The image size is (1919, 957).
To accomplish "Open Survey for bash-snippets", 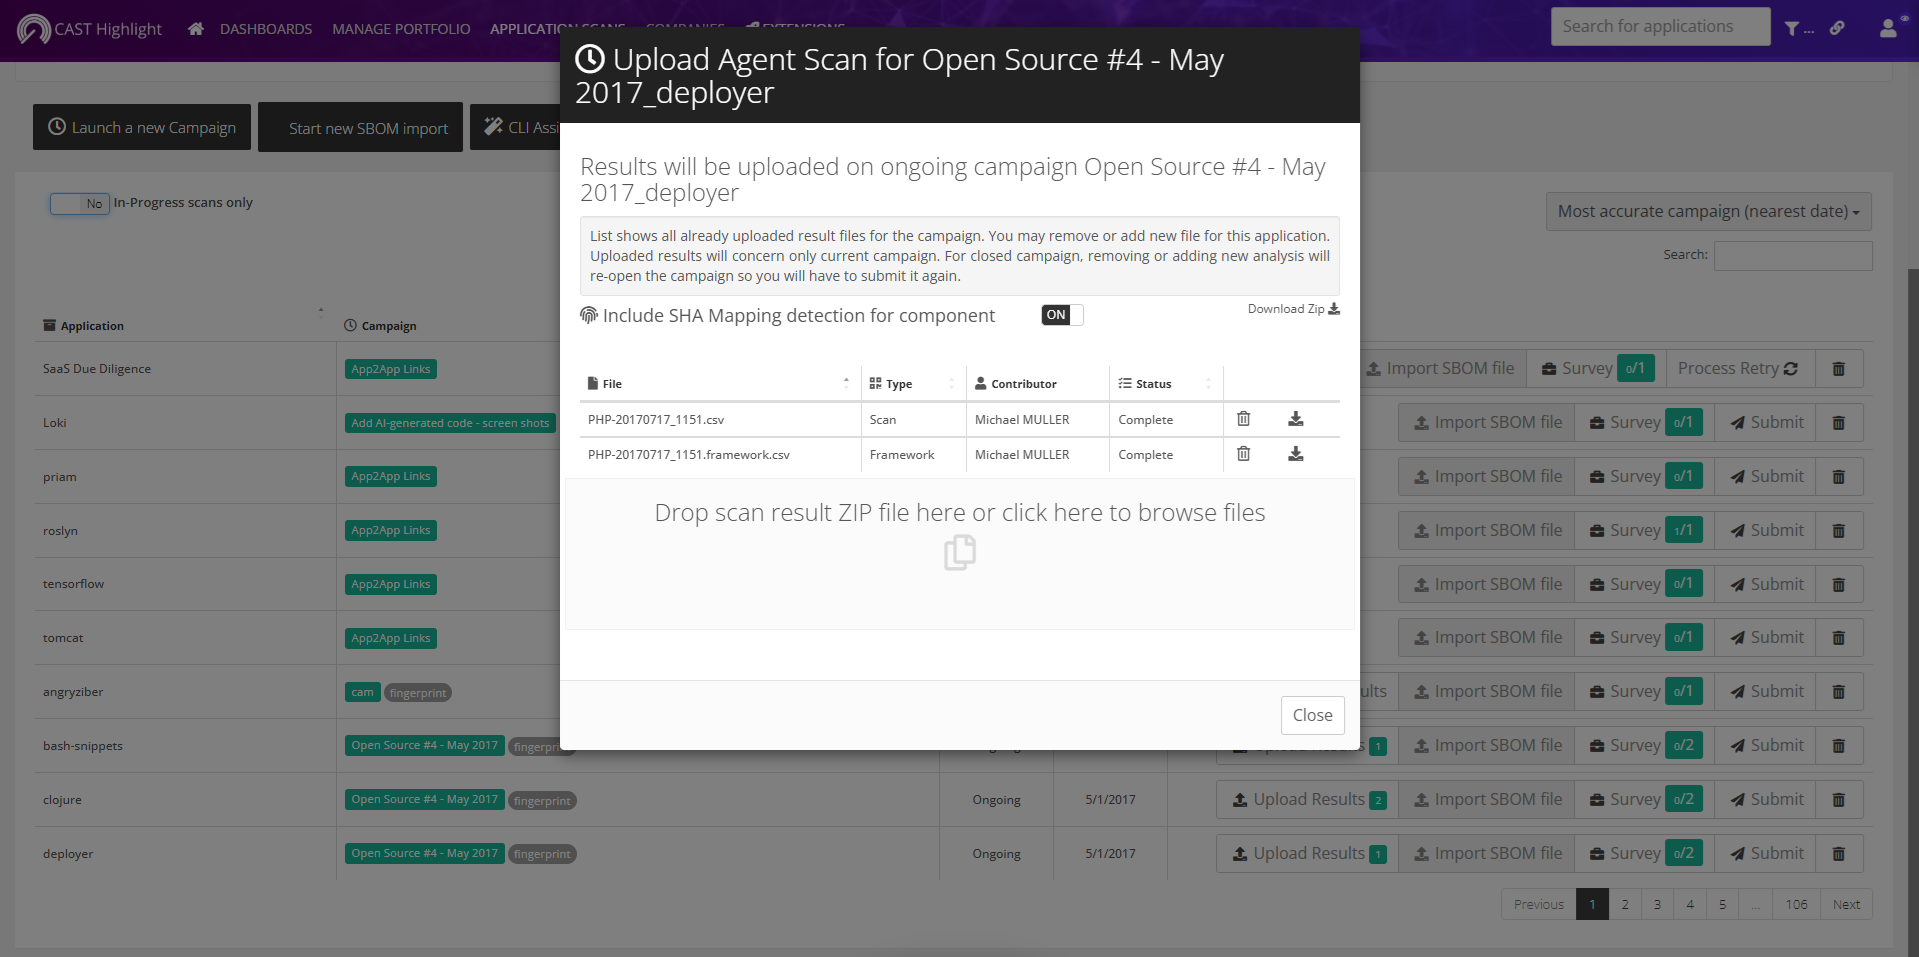I will (x=1645, y=745).
